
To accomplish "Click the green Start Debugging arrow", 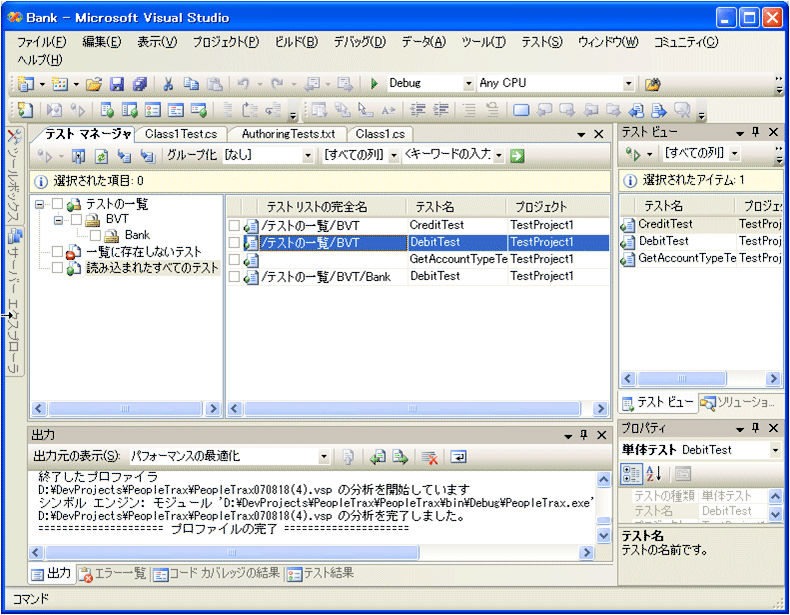I will (x=374, y=84).
